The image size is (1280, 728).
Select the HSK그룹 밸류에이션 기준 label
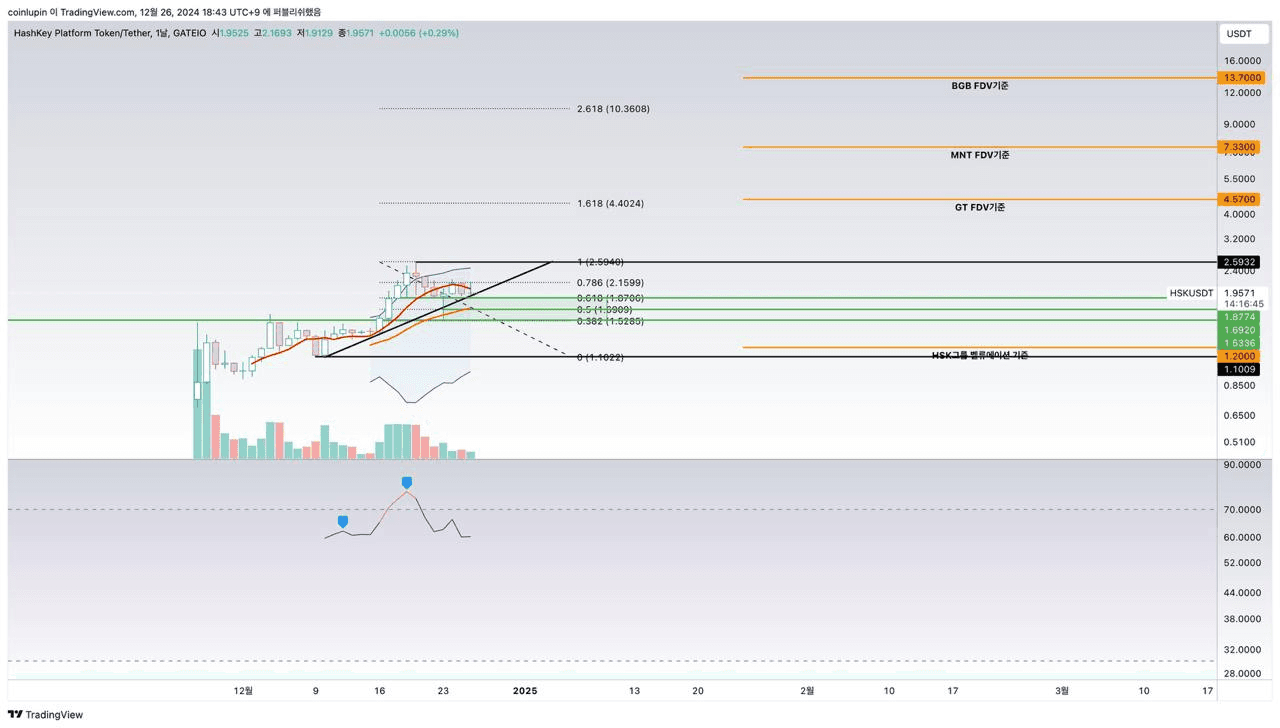[980, 355]
